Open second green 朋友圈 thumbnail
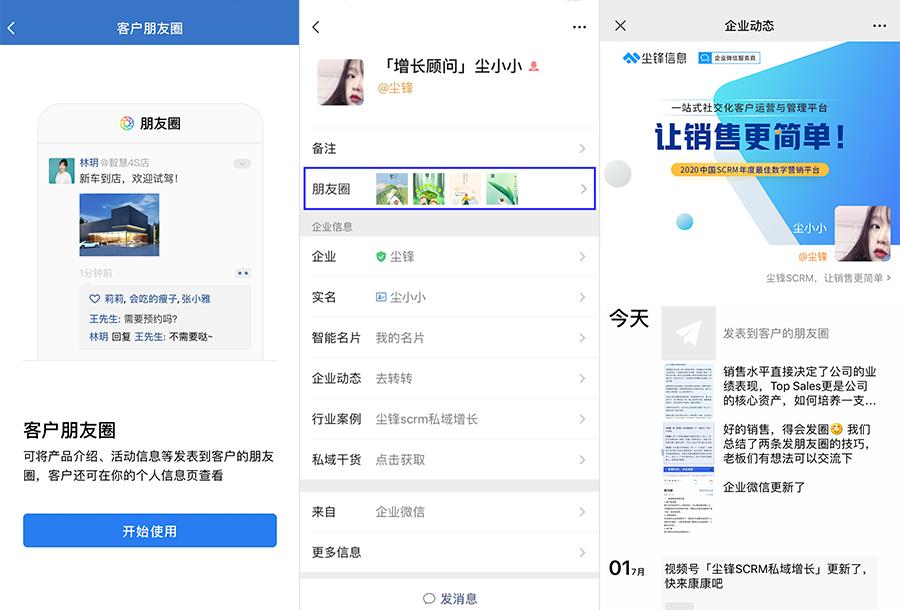 pyautogui.click(x=429, y=189)
